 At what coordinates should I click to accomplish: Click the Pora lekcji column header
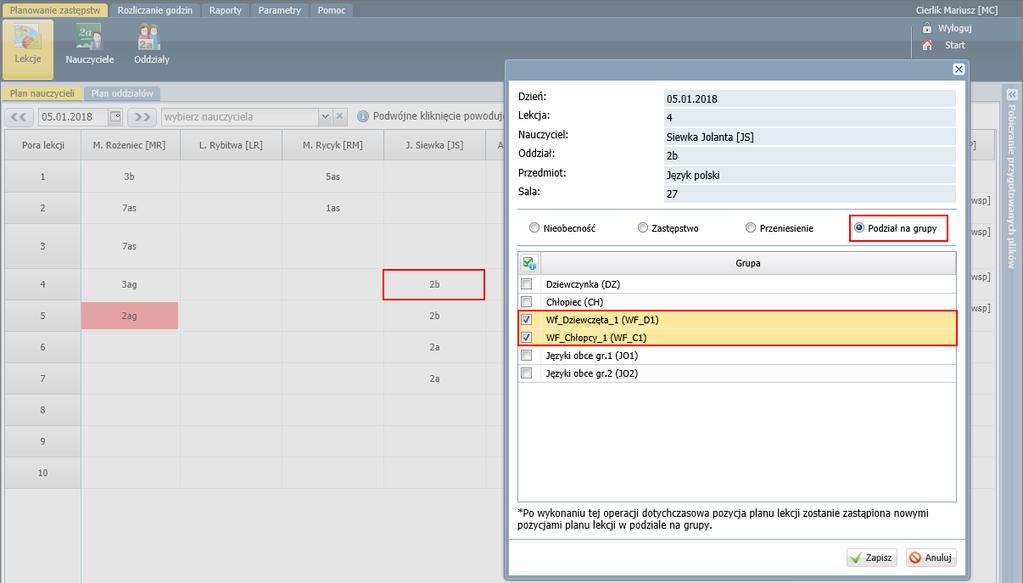pos(43,145)
